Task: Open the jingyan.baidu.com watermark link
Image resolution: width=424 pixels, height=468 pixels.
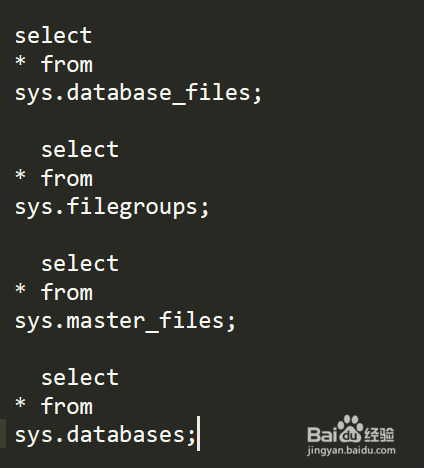Action: pos(351,451)
